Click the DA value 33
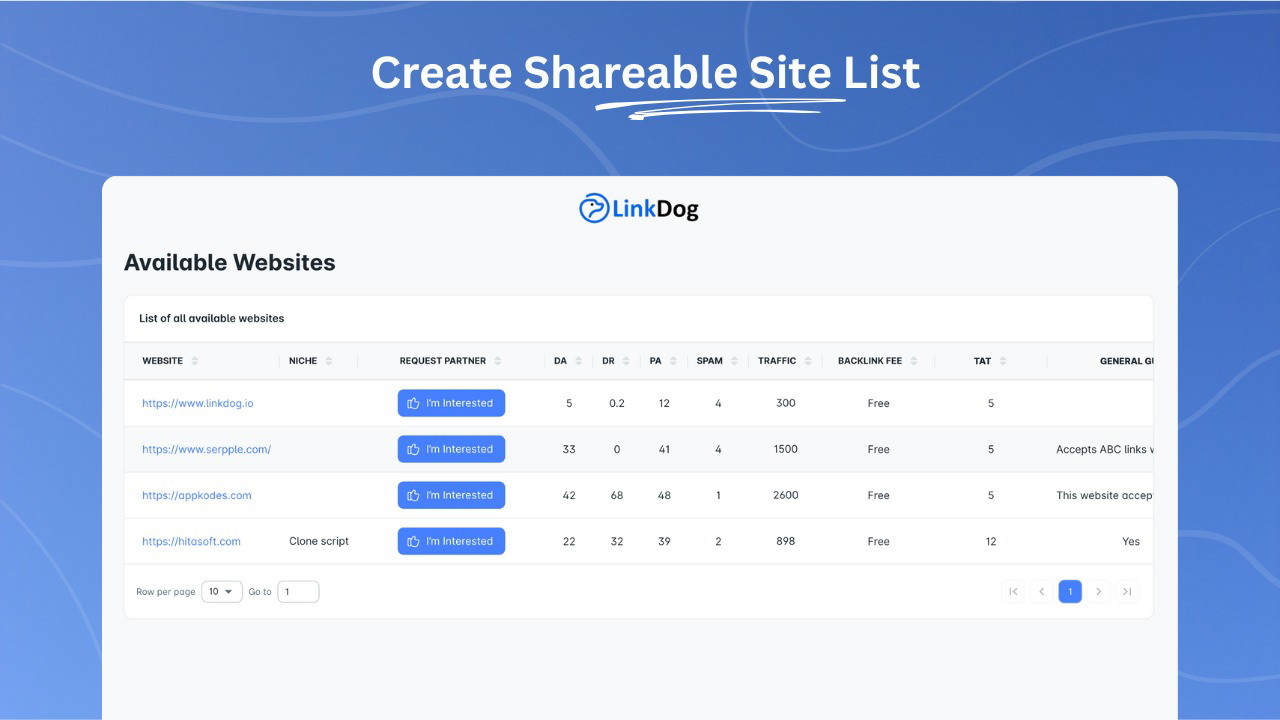 (x=569, y=449)
